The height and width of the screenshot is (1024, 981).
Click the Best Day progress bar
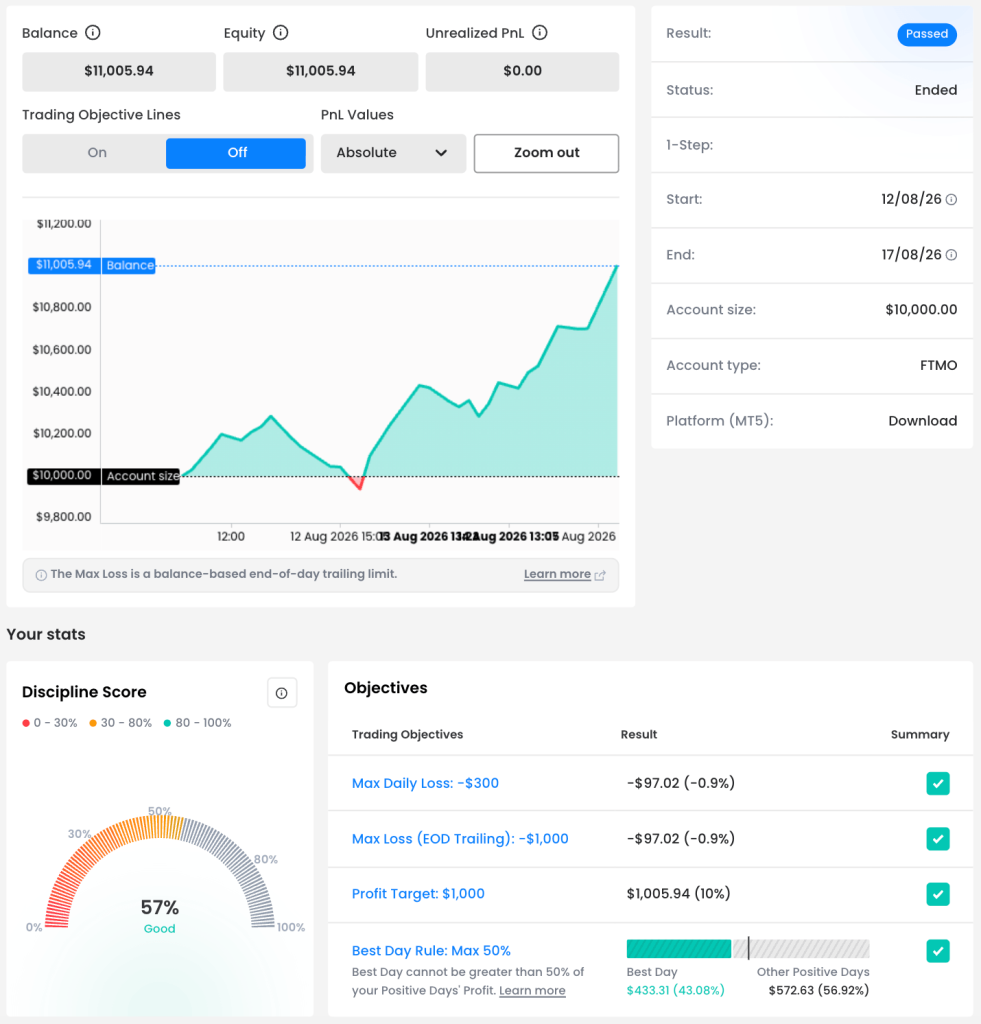click(748, 948)
